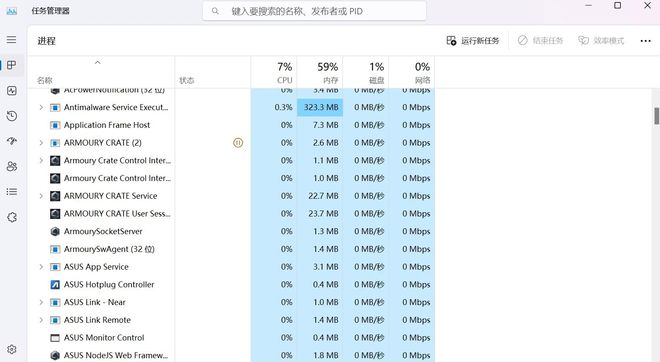Viewport: 660px width, 362px height.
Task: Click 运行新任务 (Run new task) button
Action: (472, 41)
